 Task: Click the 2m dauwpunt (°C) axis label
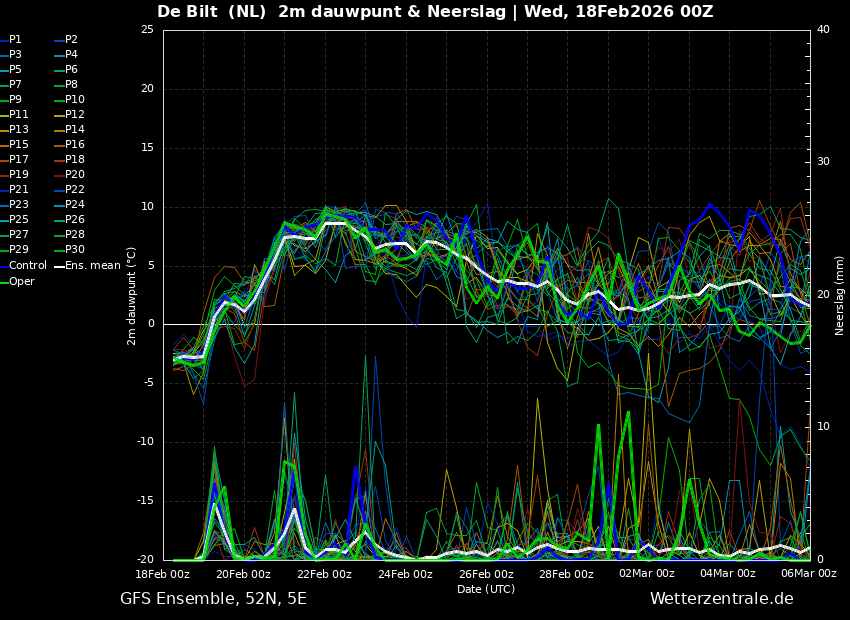pos(132,296)
